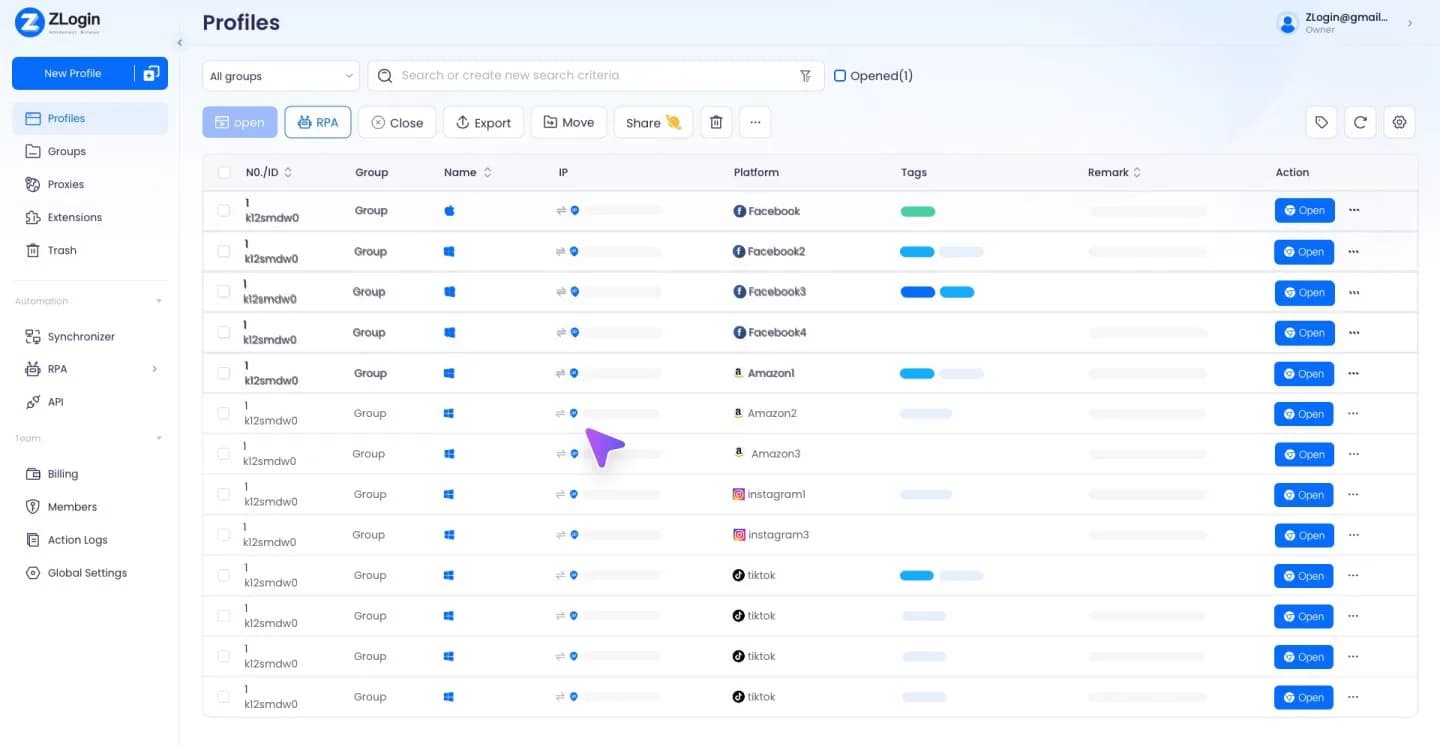Check the Facebook2 profile row checkbox

coord(224,252)
